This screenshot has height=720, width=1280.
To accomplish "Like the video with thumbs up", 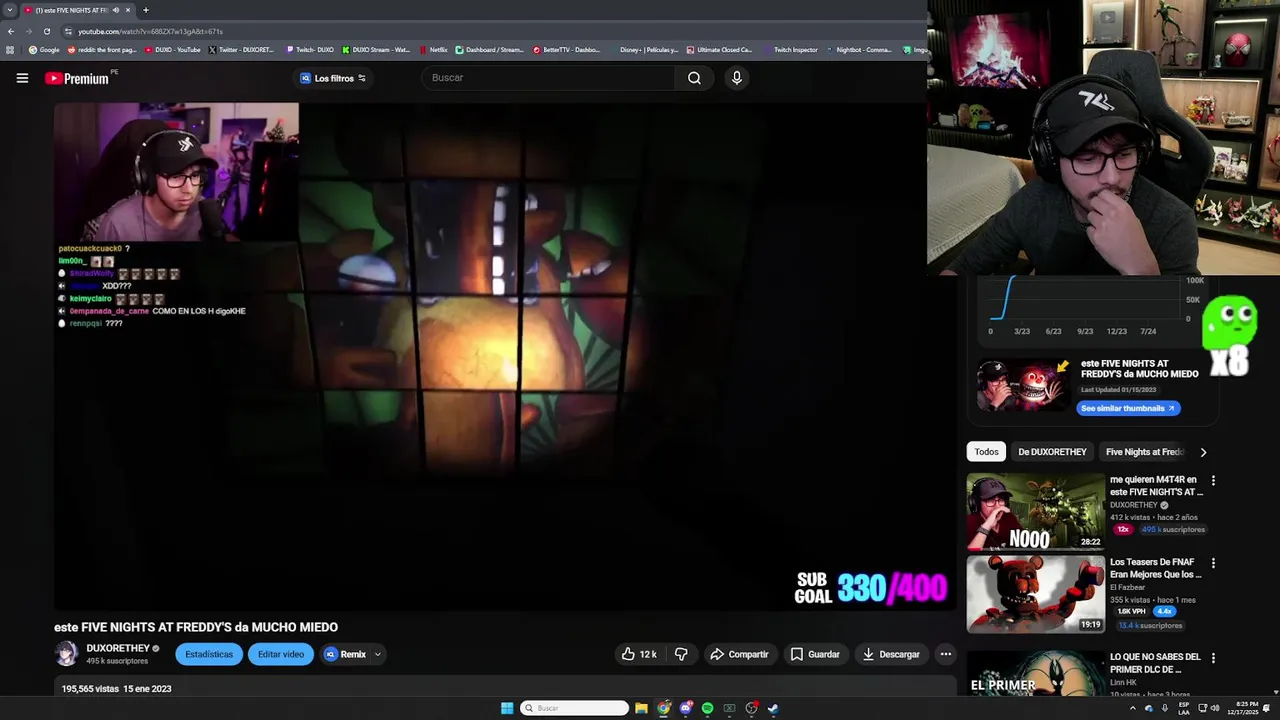I will (639, 654).
